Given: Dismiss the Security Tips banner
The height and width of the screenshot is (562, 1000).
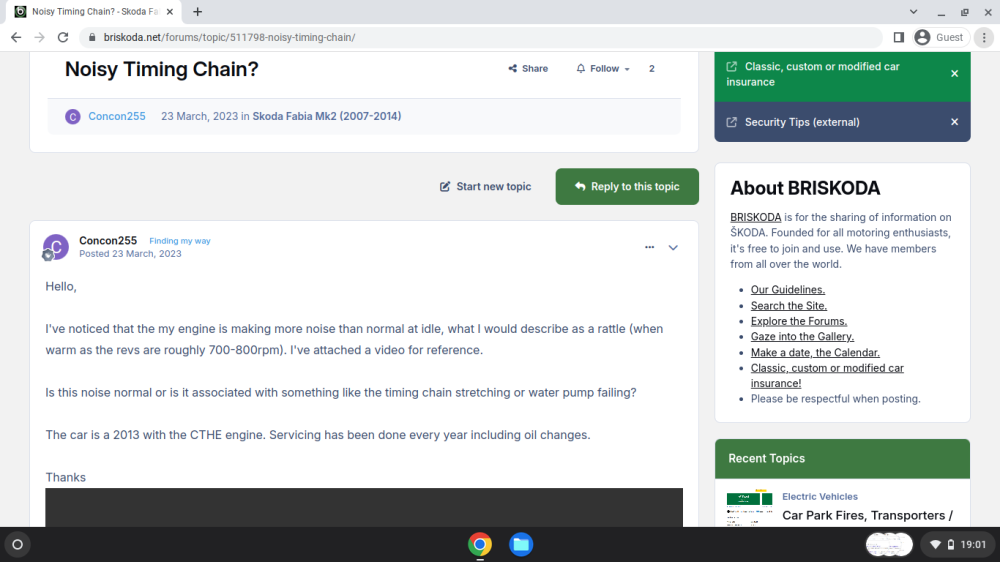Looking at the screenshot, I should (955, 122).
